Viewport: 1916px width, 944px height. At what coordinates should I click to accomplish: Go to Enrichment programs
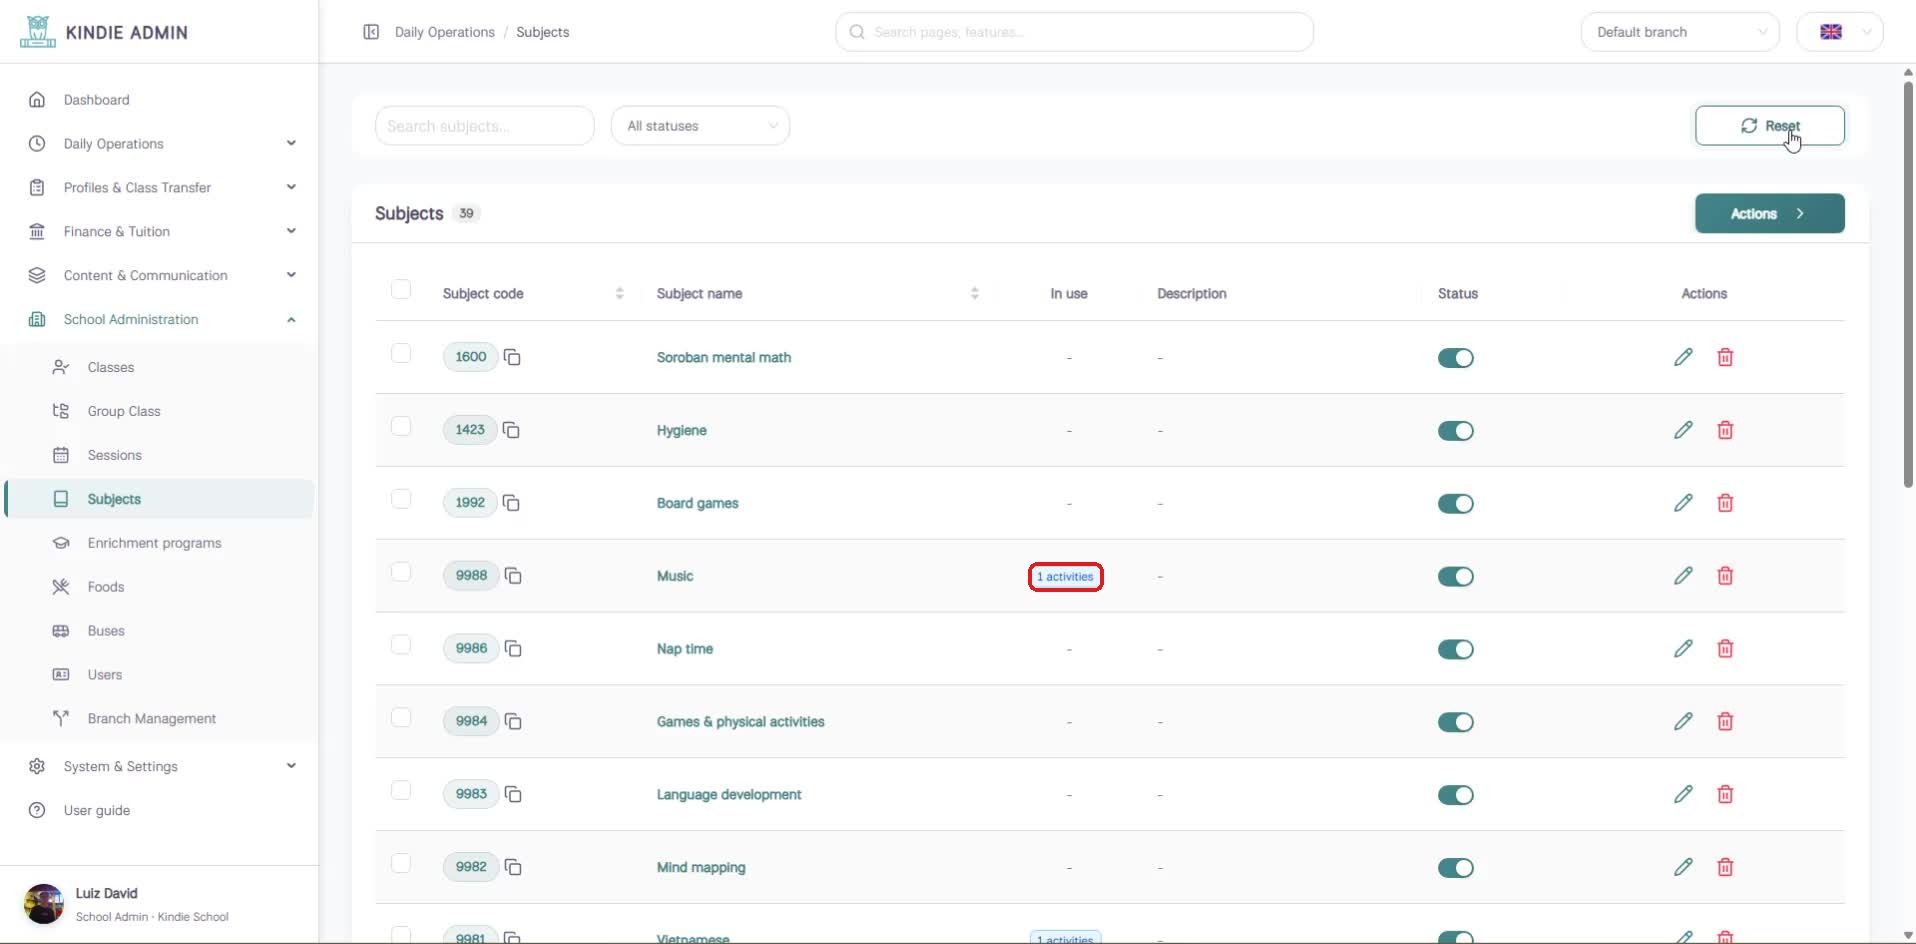[x=160, y=543]
